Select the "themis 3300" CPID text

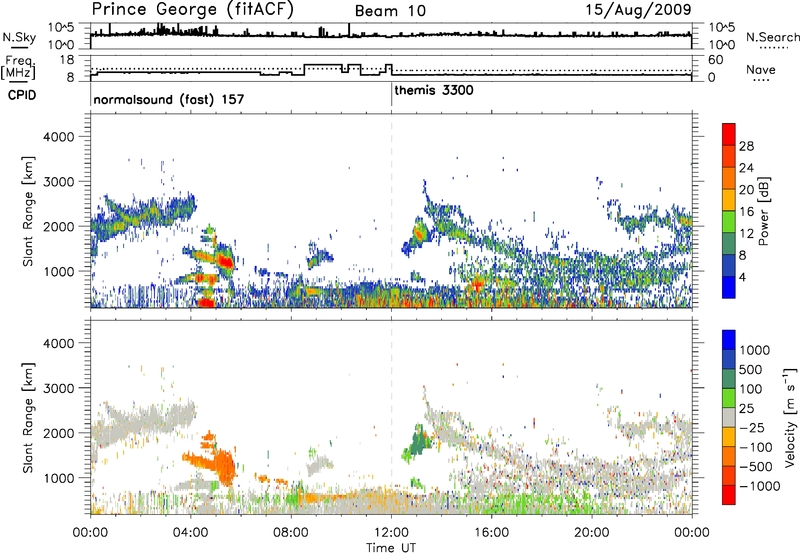pos(434,90)
